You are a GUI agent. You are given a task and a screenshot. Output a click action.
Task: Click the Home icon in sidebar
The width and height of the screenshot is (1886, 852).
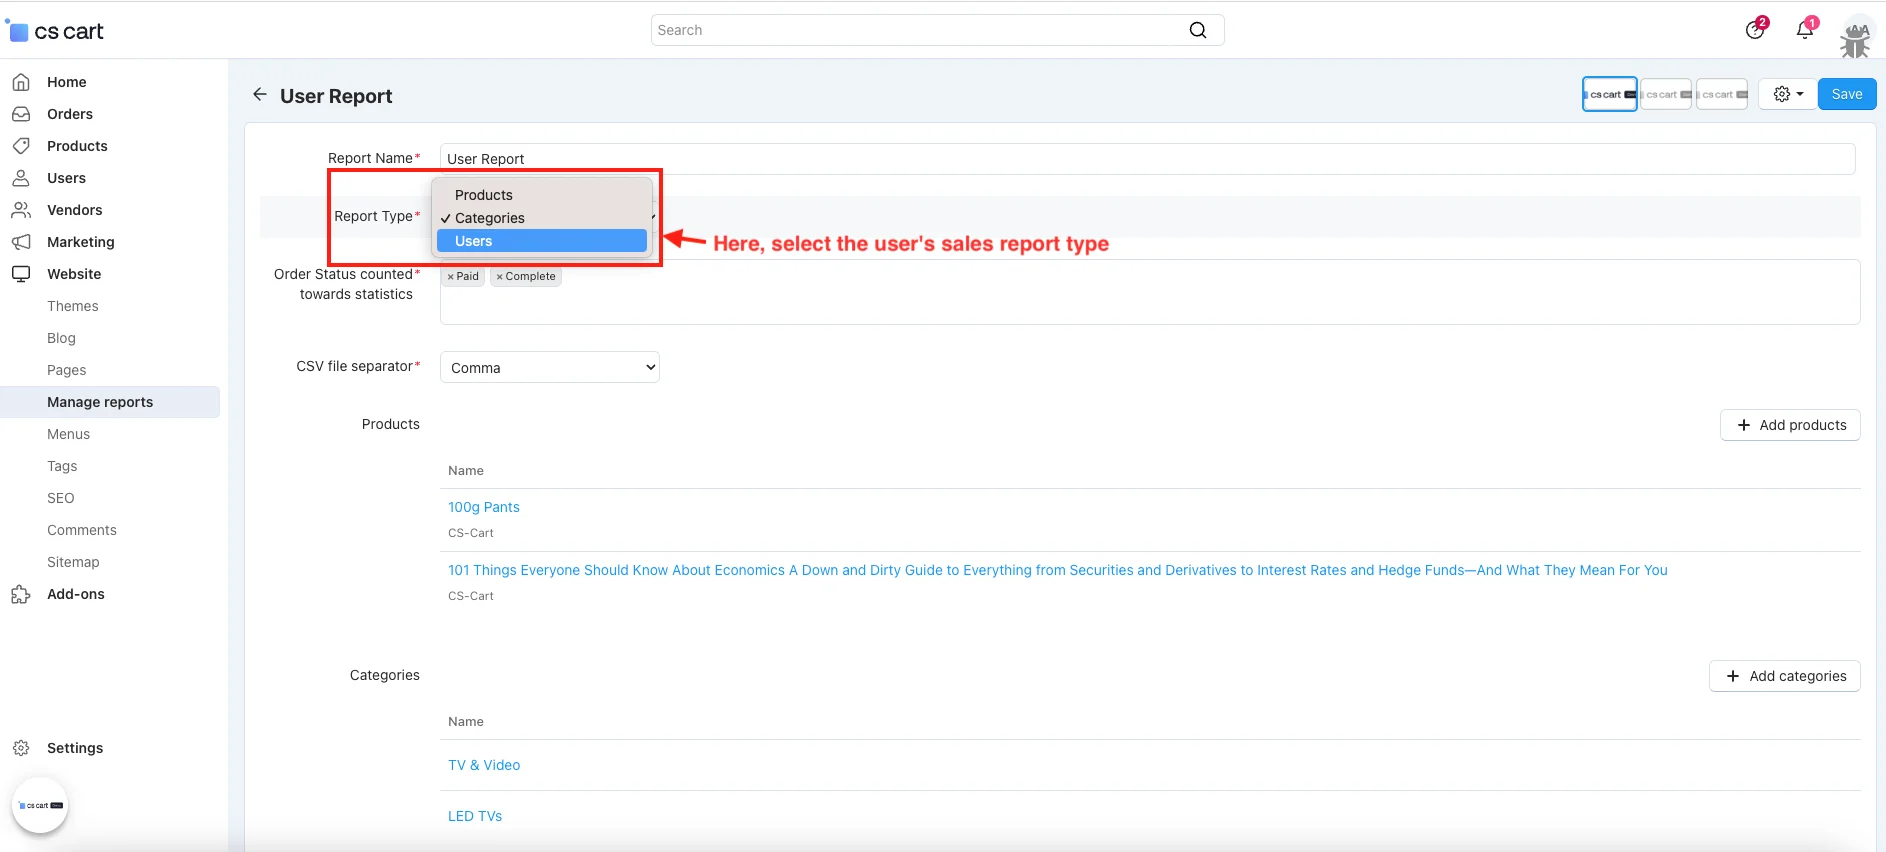(21, 82)
